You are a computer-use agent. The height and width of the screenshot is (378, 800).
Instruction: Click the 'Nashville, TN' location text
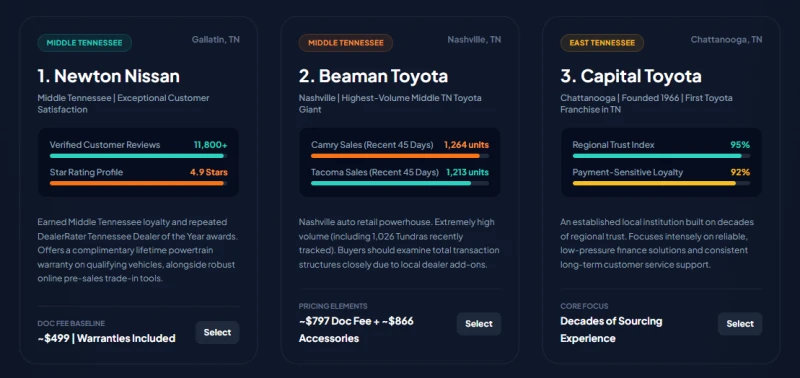474,39
